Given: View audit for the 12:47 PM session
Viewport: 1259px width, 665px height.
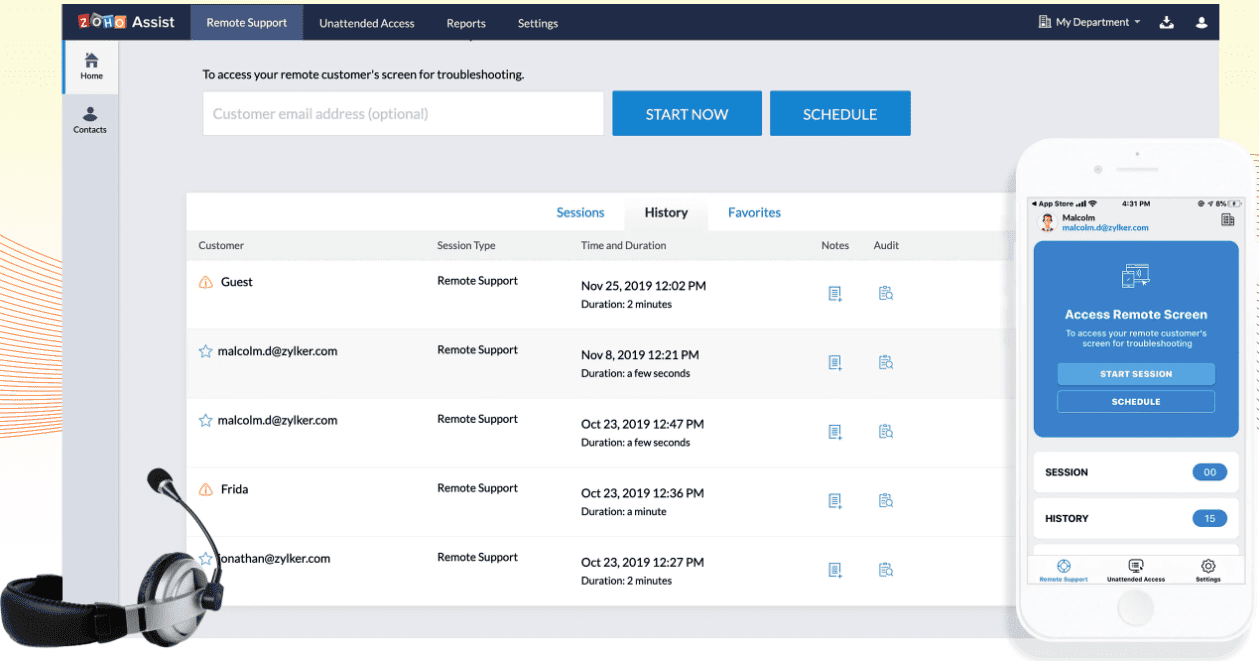Looking at the screenshot, I should pyautogui.click(x=886, y=431).
